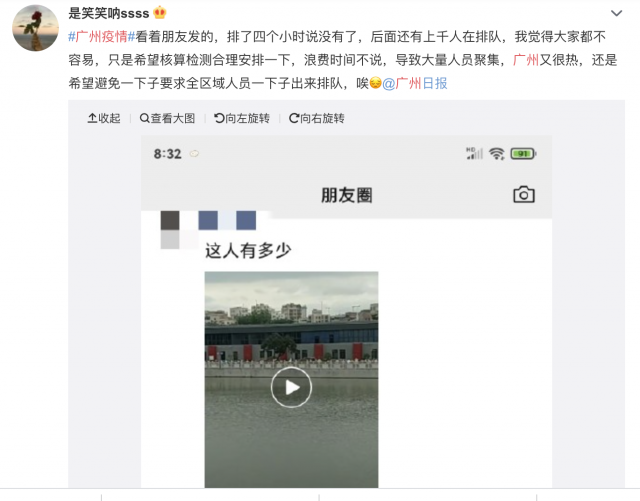Rotate image right with 向右旋转
Viewport: 640px width, 501px height.
coord(317,118)
